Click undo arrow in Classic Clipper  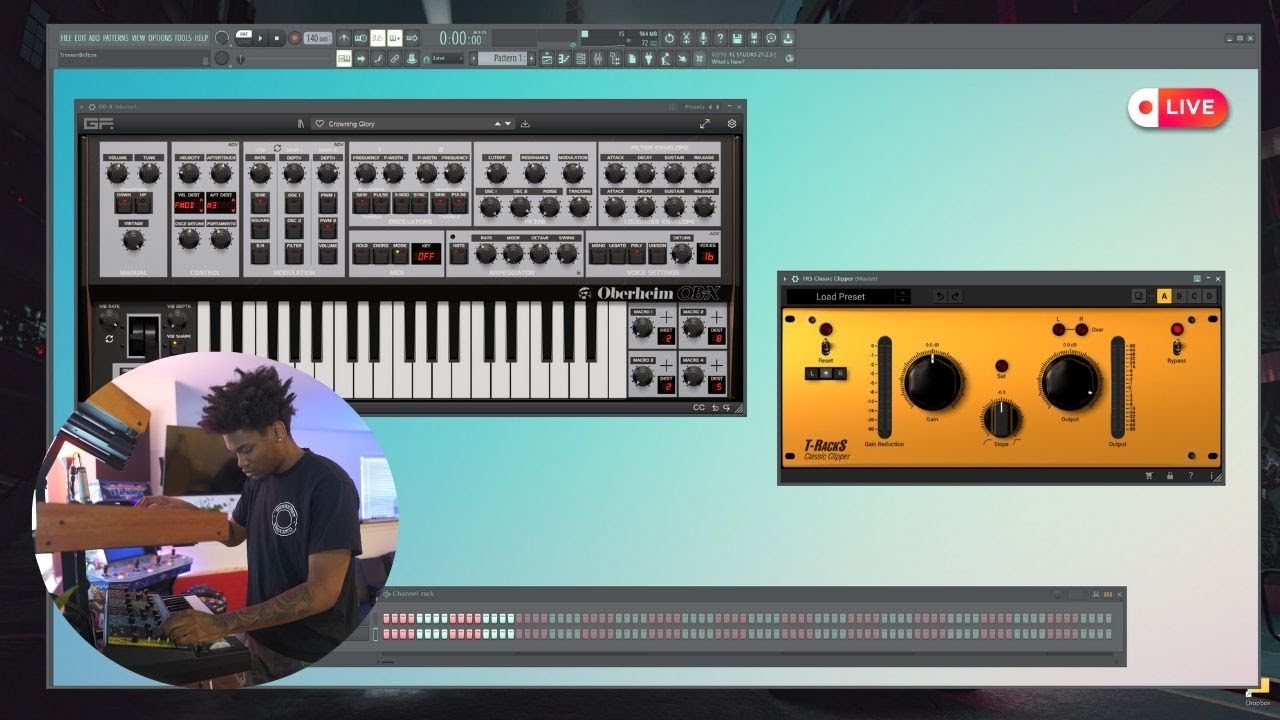pos(940,296)
